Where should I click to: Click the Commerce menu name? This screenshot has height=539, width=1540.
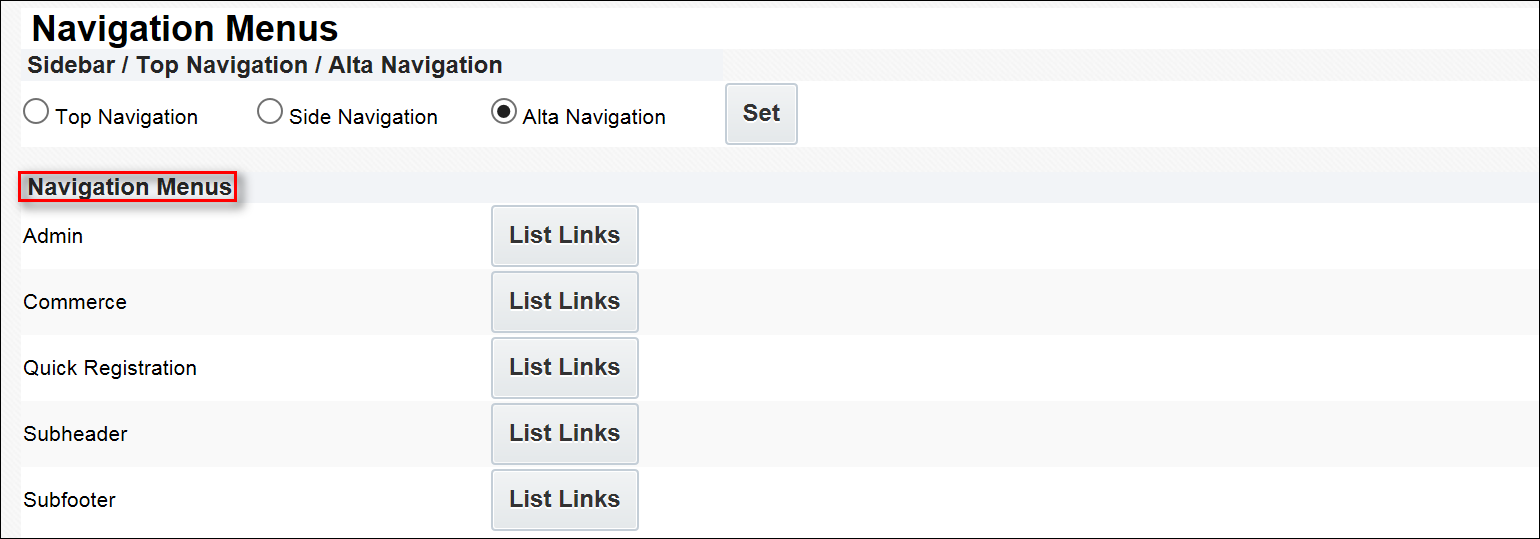75,302
